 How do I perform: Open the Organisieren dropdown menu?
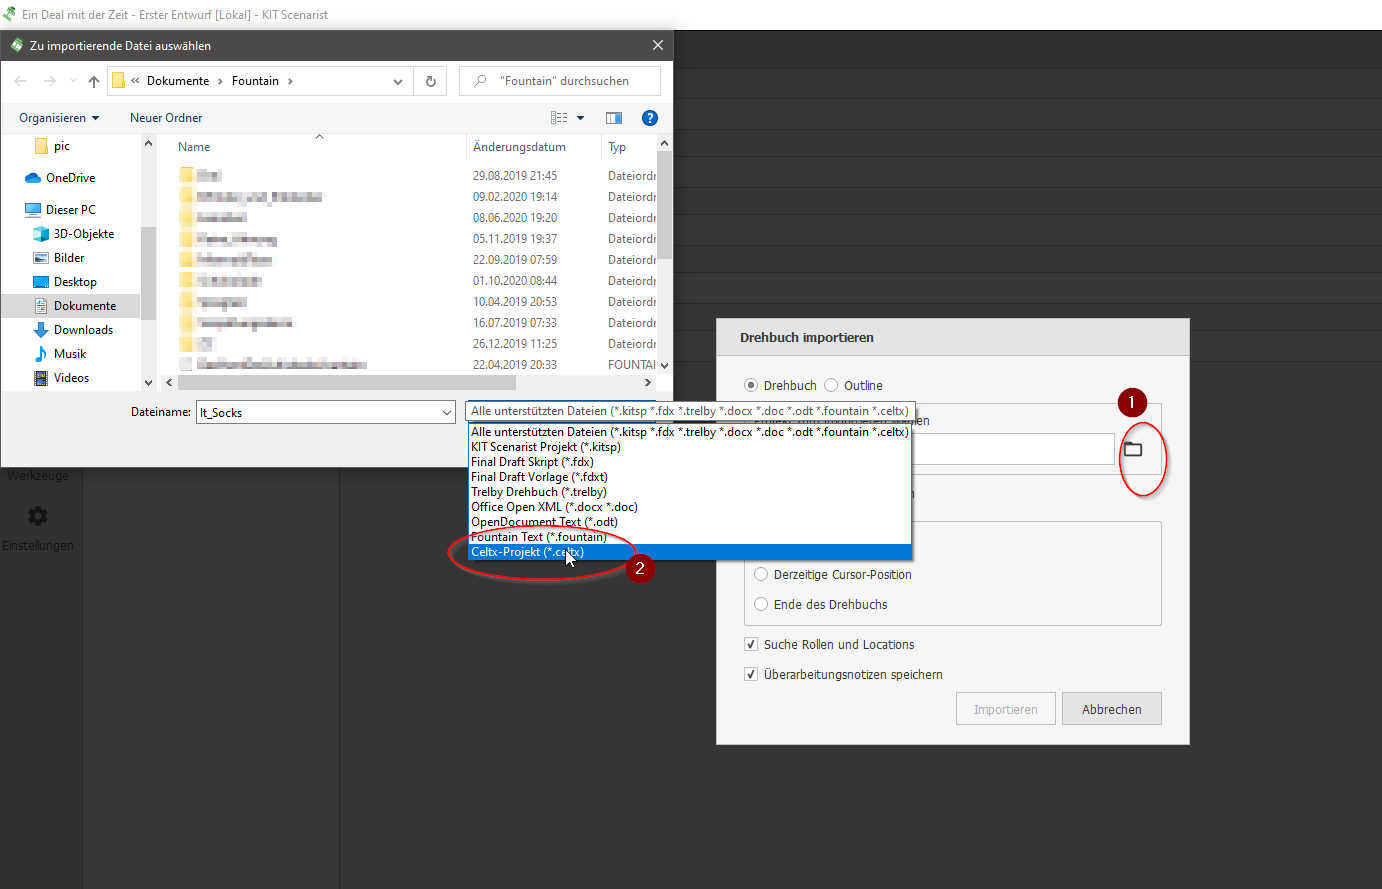click(59, 118)
